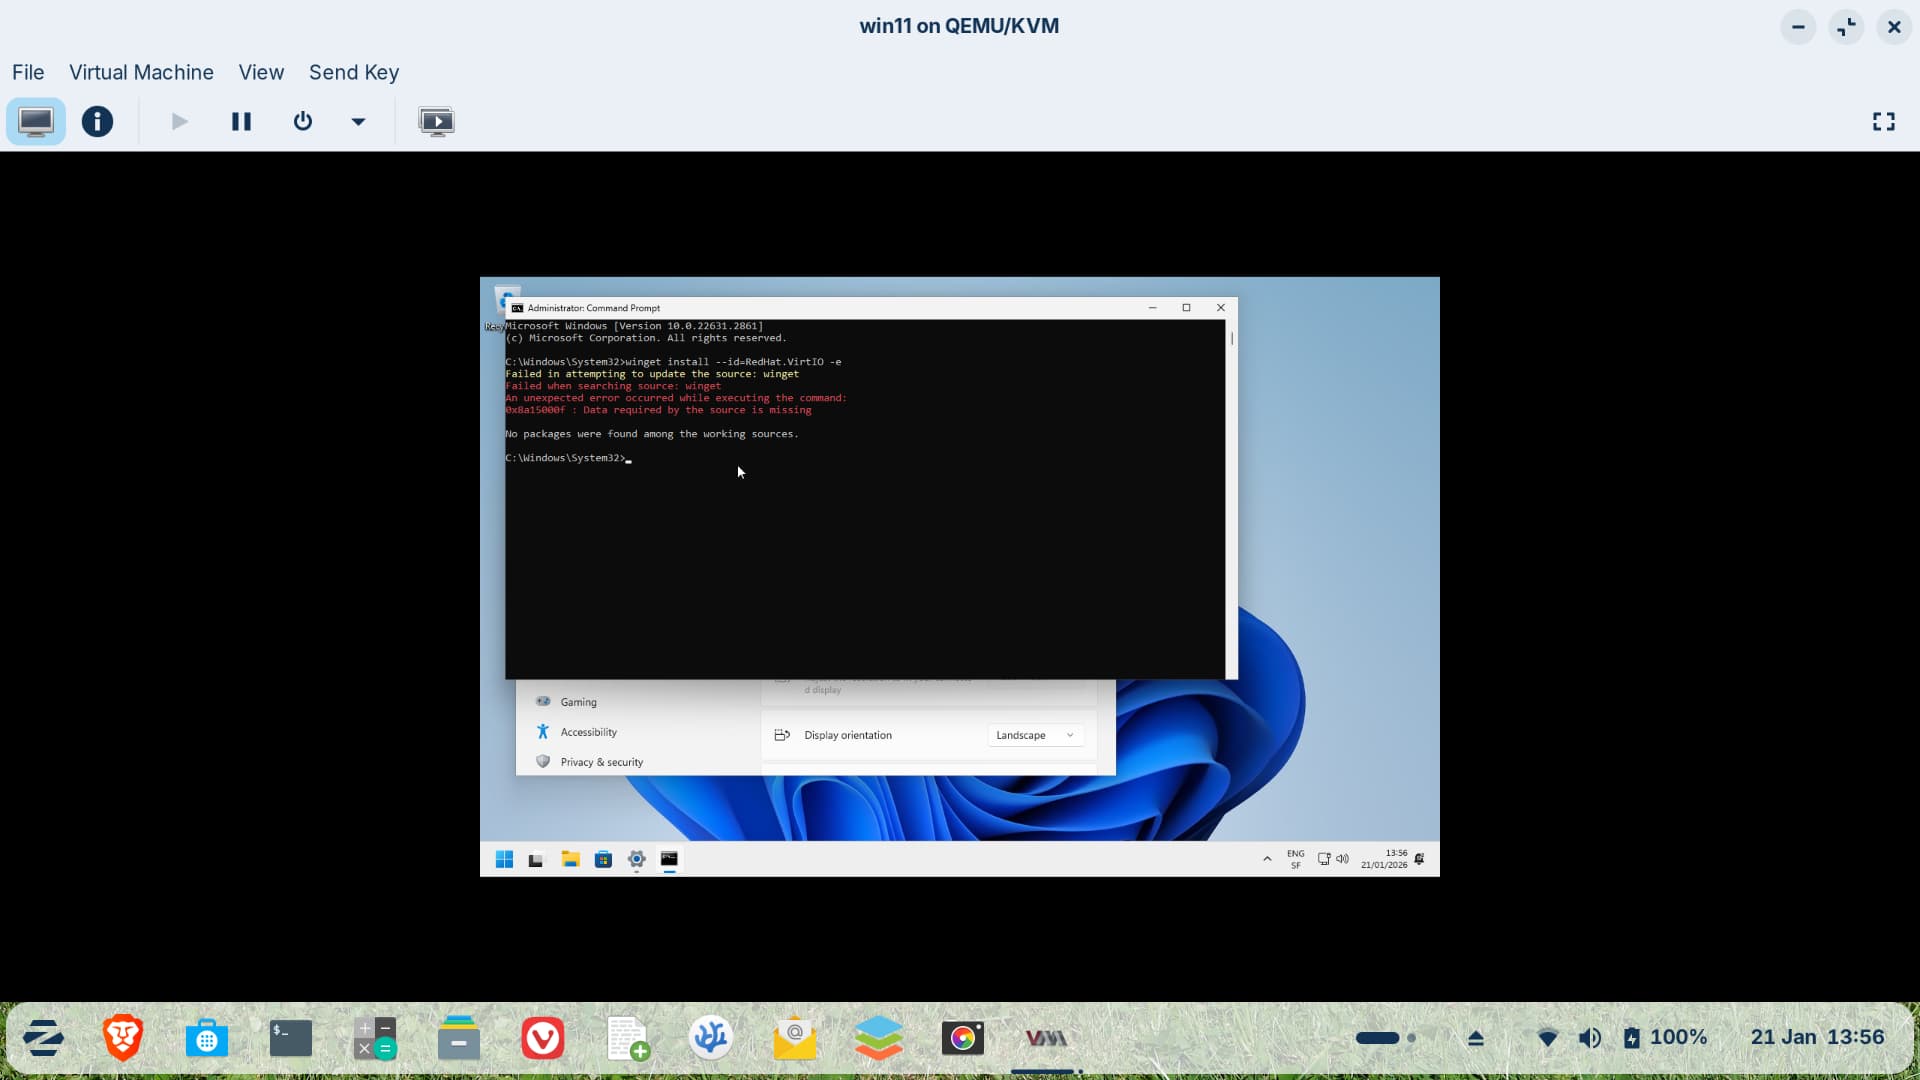Screen dimensions: 1920x1080
Task: Pause the virtual machine
Action: pyautogui.click(x=241, y=122)
